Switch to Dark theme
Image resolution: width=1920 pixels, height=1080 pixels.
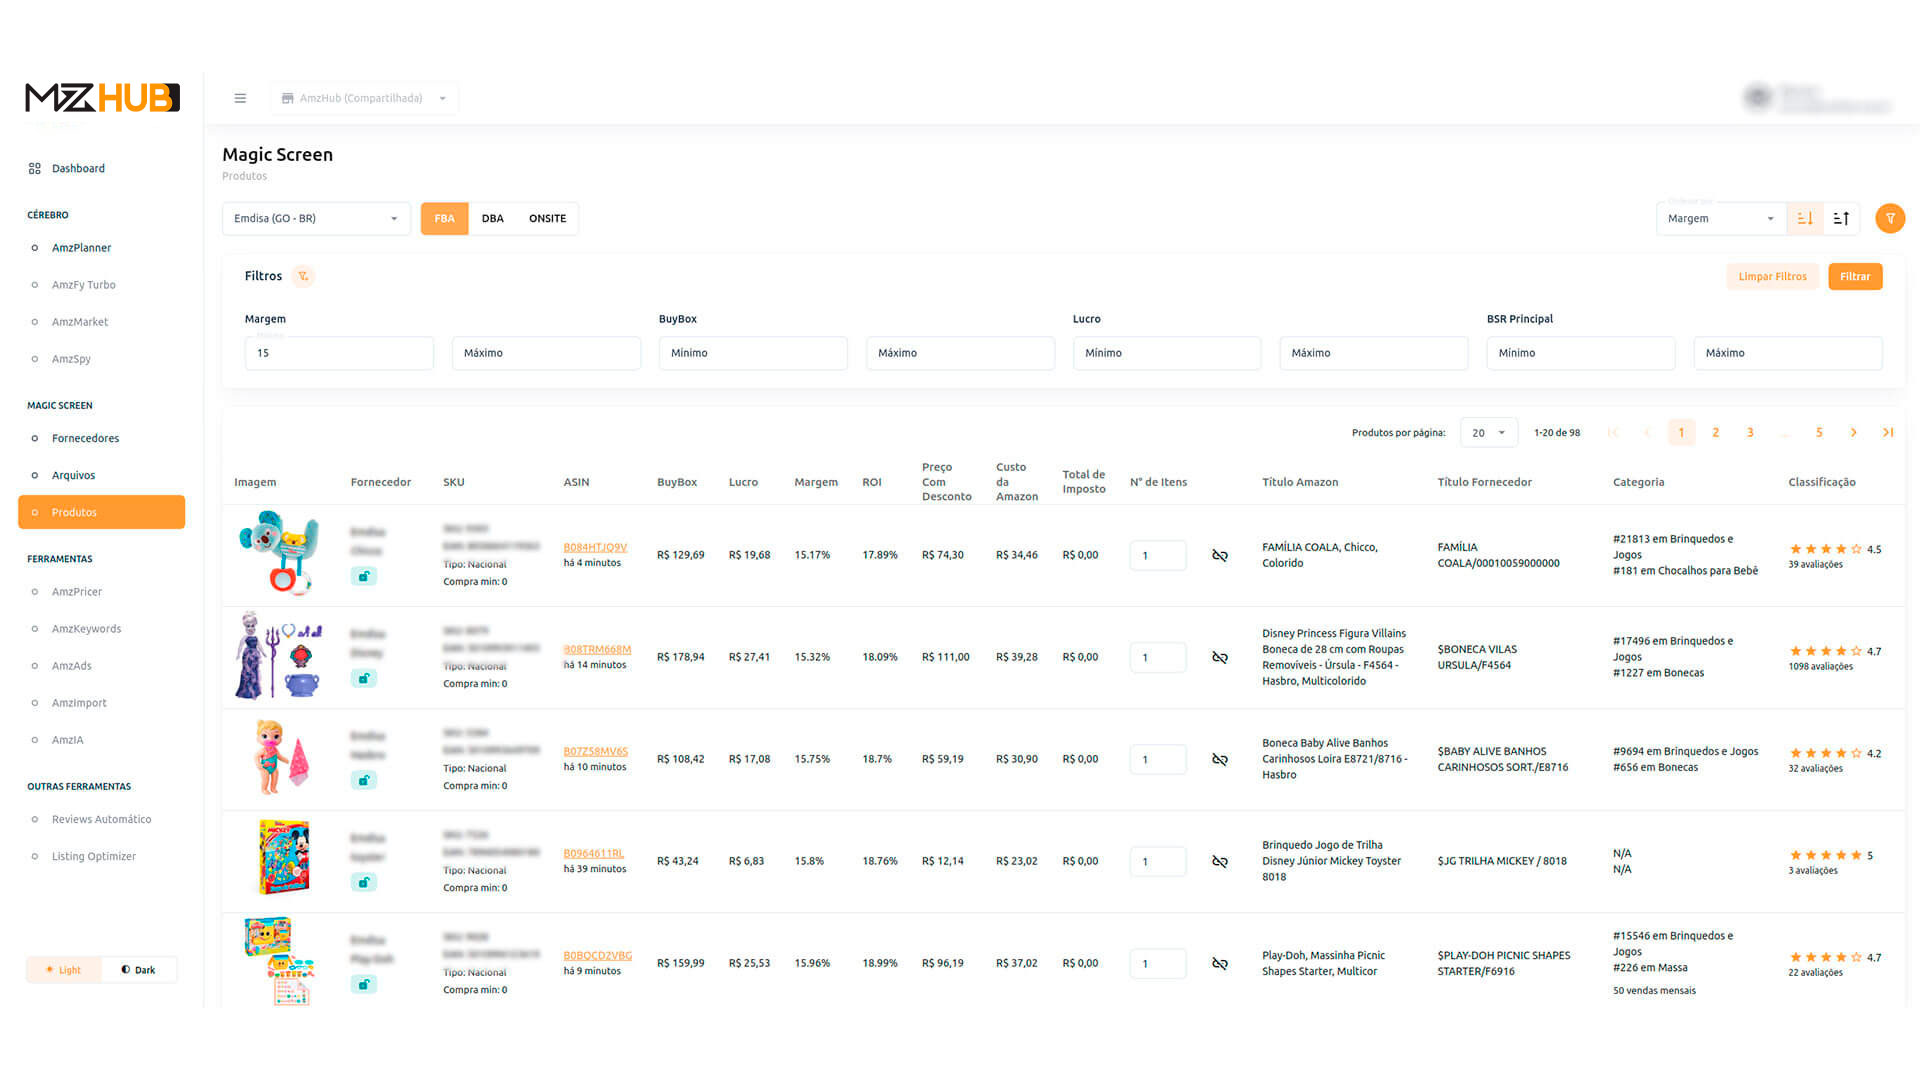coord(139,969)
